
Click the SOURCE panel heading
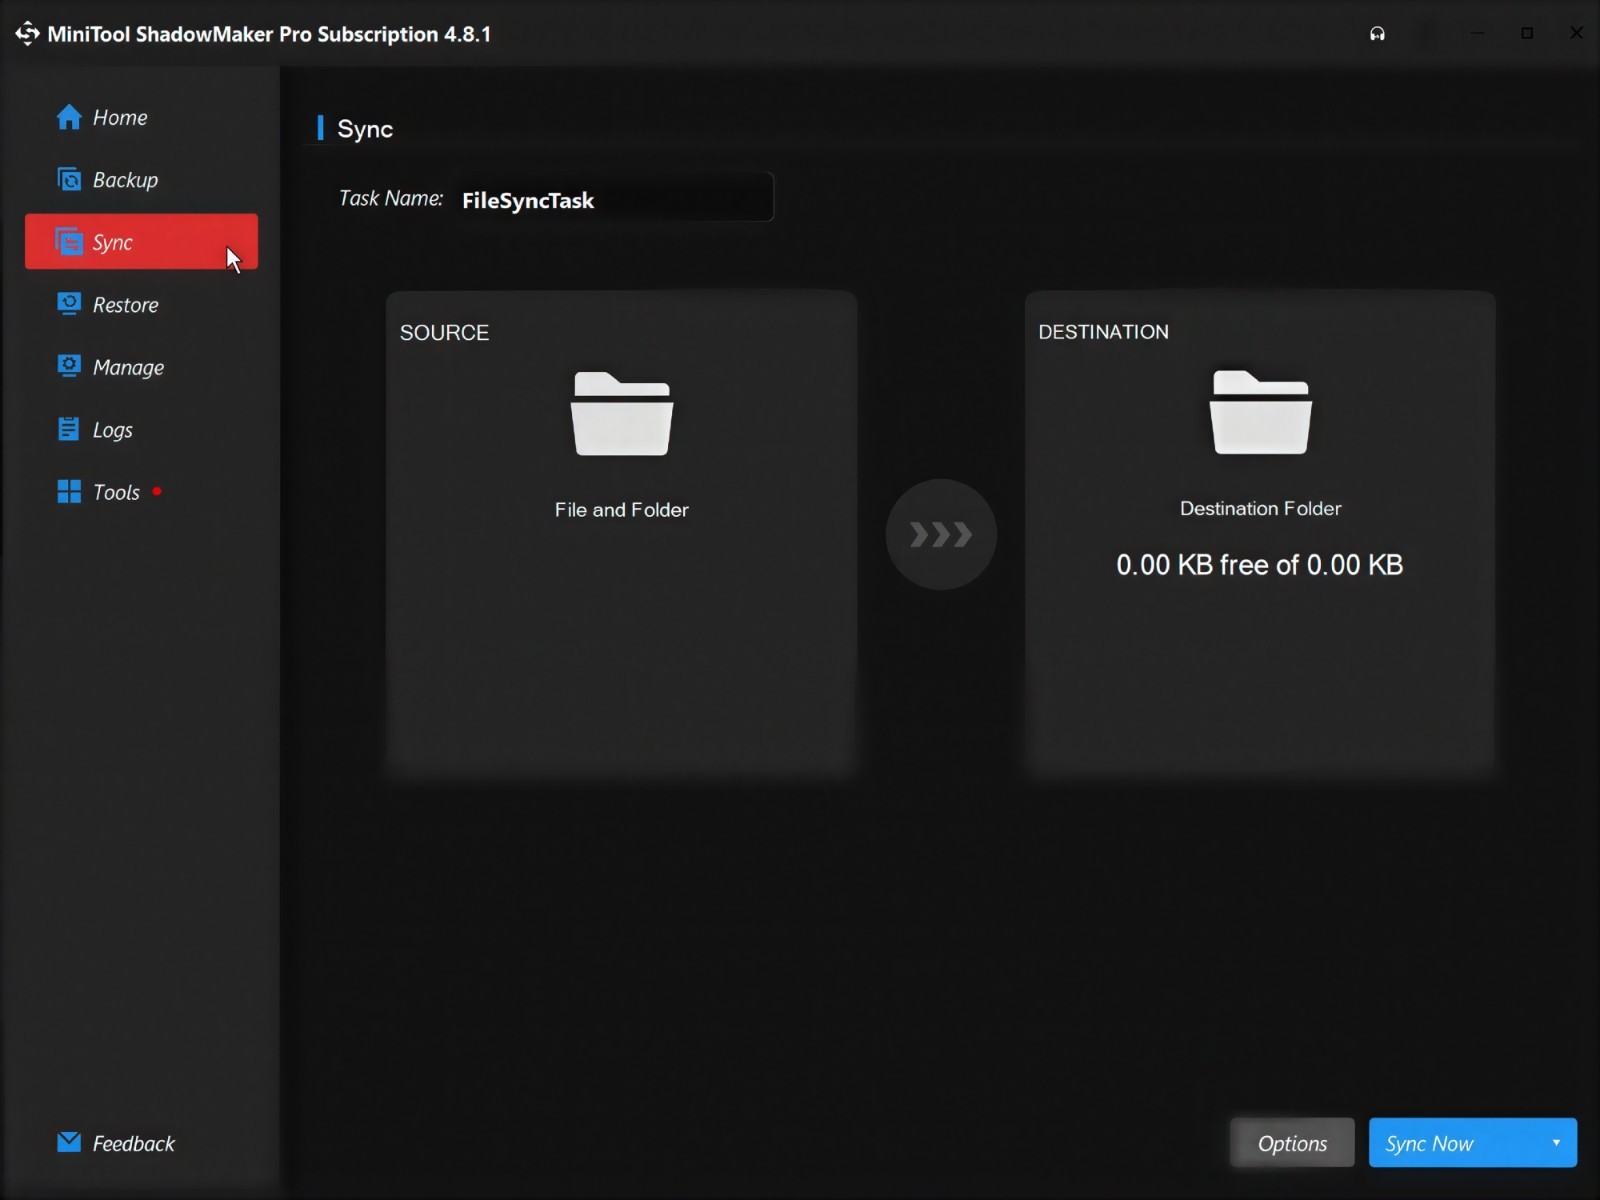click(x=444, y=333)
